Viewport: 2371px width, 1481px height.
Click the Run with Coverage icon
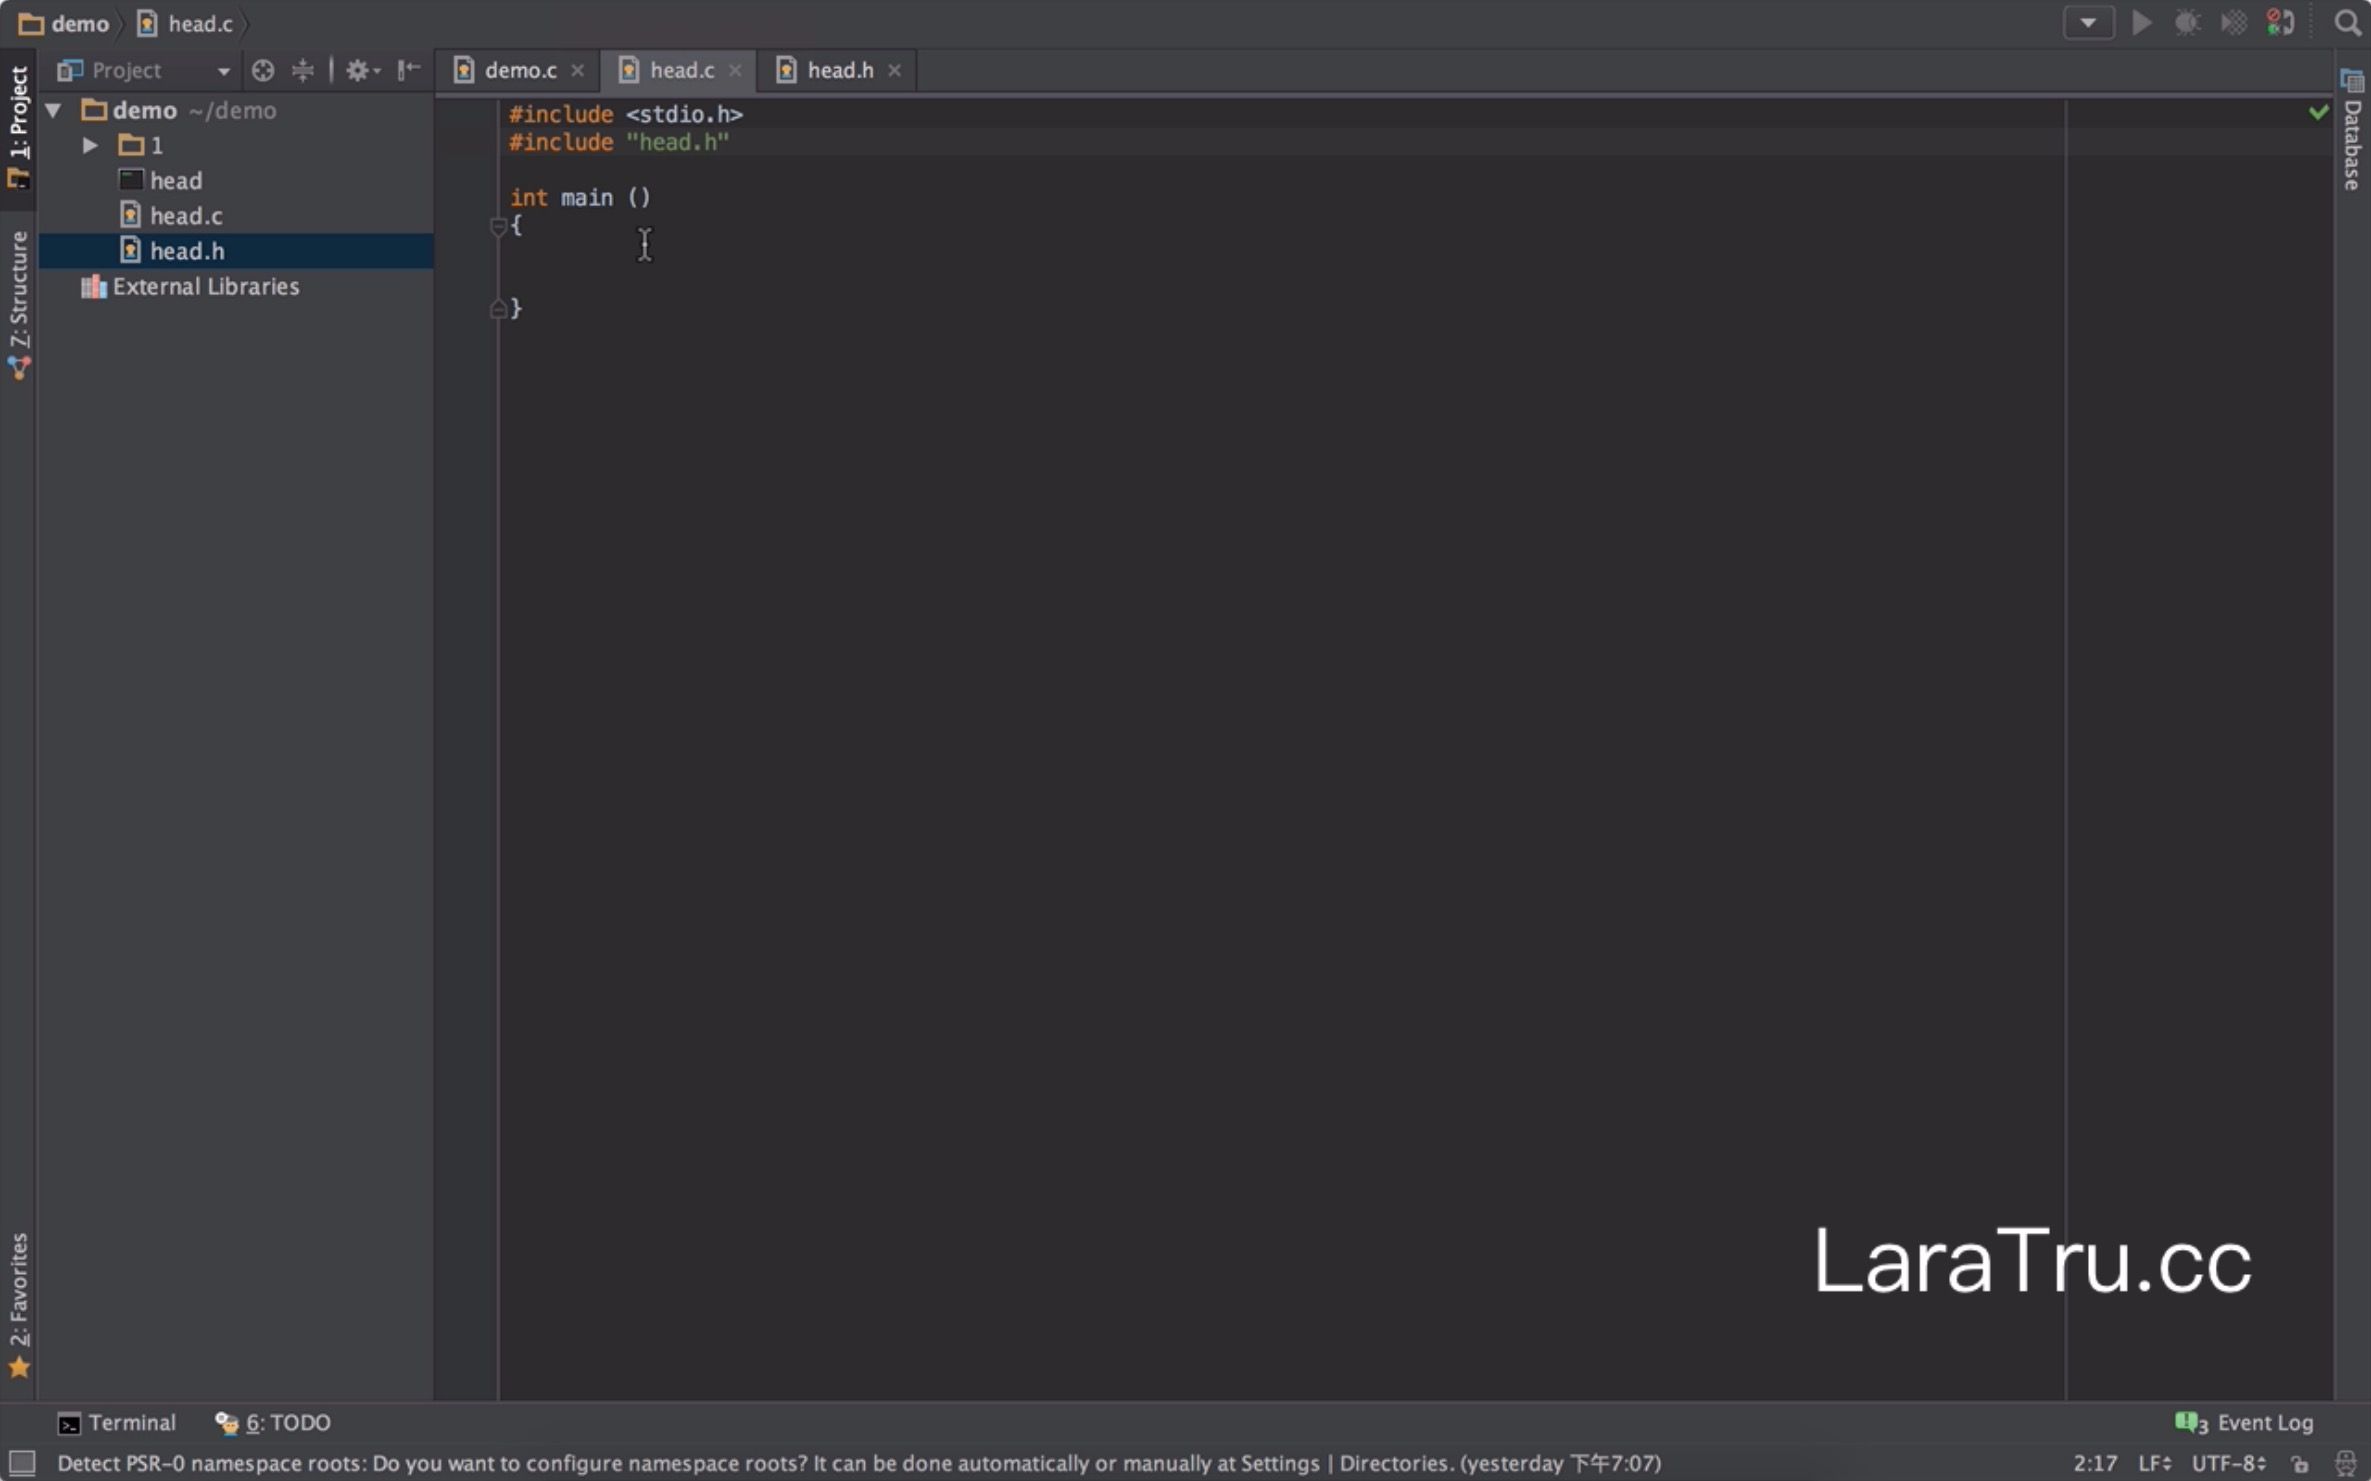tap(2233, 23)
